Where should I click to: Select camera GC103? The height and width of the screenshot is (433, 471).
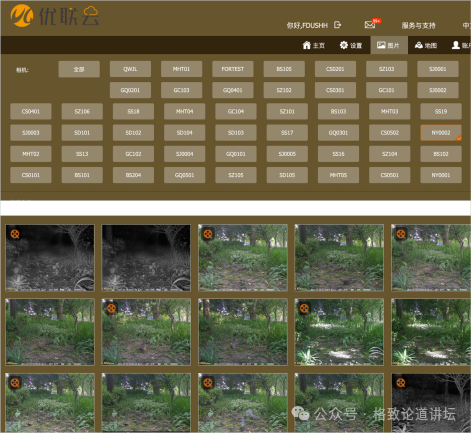(181, 90)
